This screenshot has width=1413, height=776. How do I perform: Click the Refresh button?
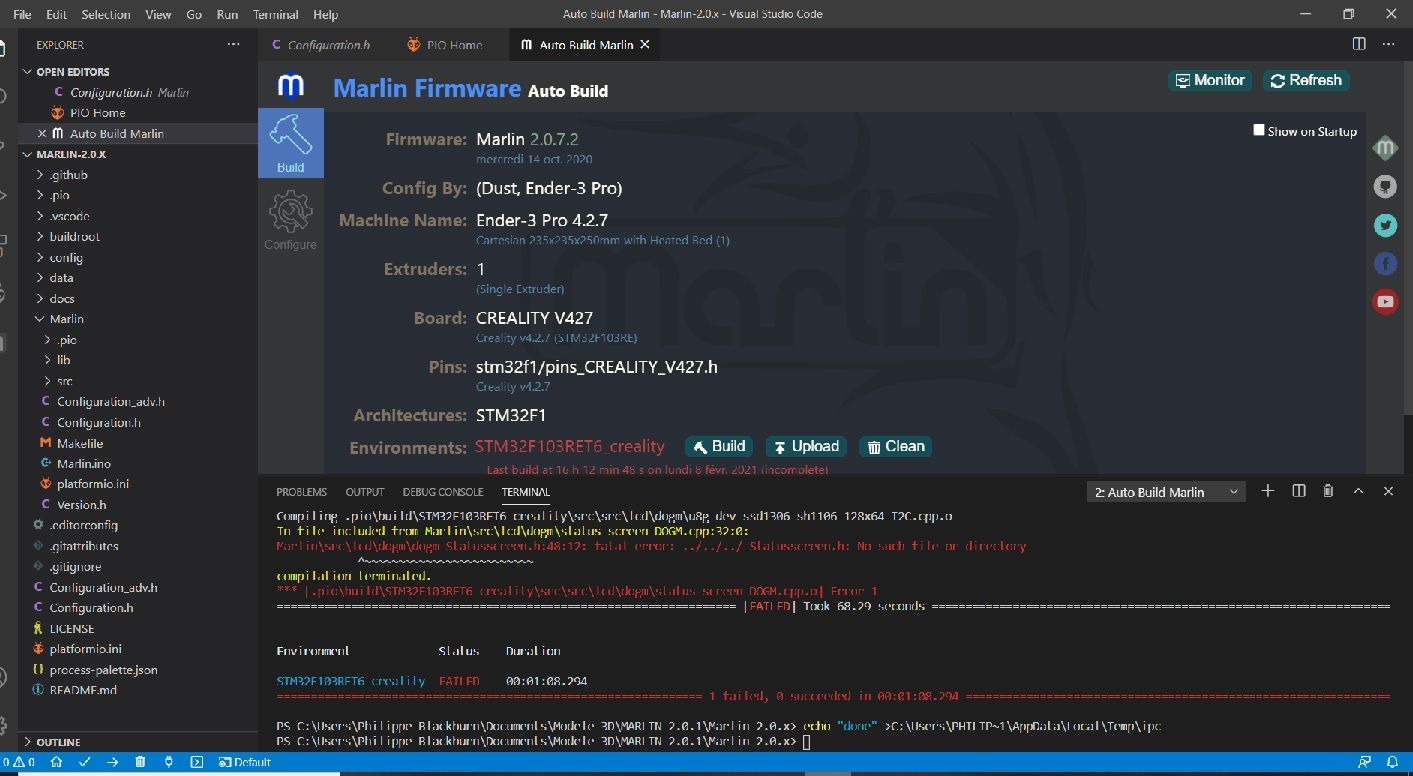(x=1306, y=80)
